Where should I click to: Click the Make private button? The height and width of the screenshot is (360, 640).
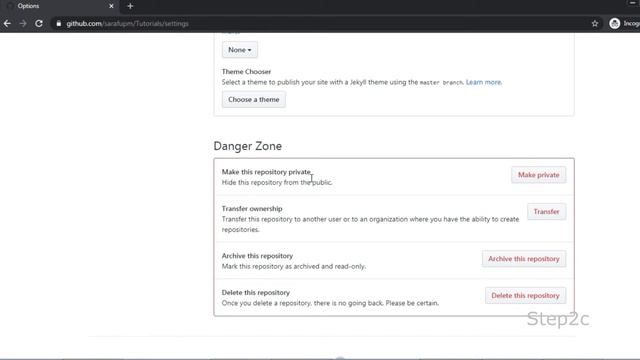pyautogui.click(x=538, y=175)
